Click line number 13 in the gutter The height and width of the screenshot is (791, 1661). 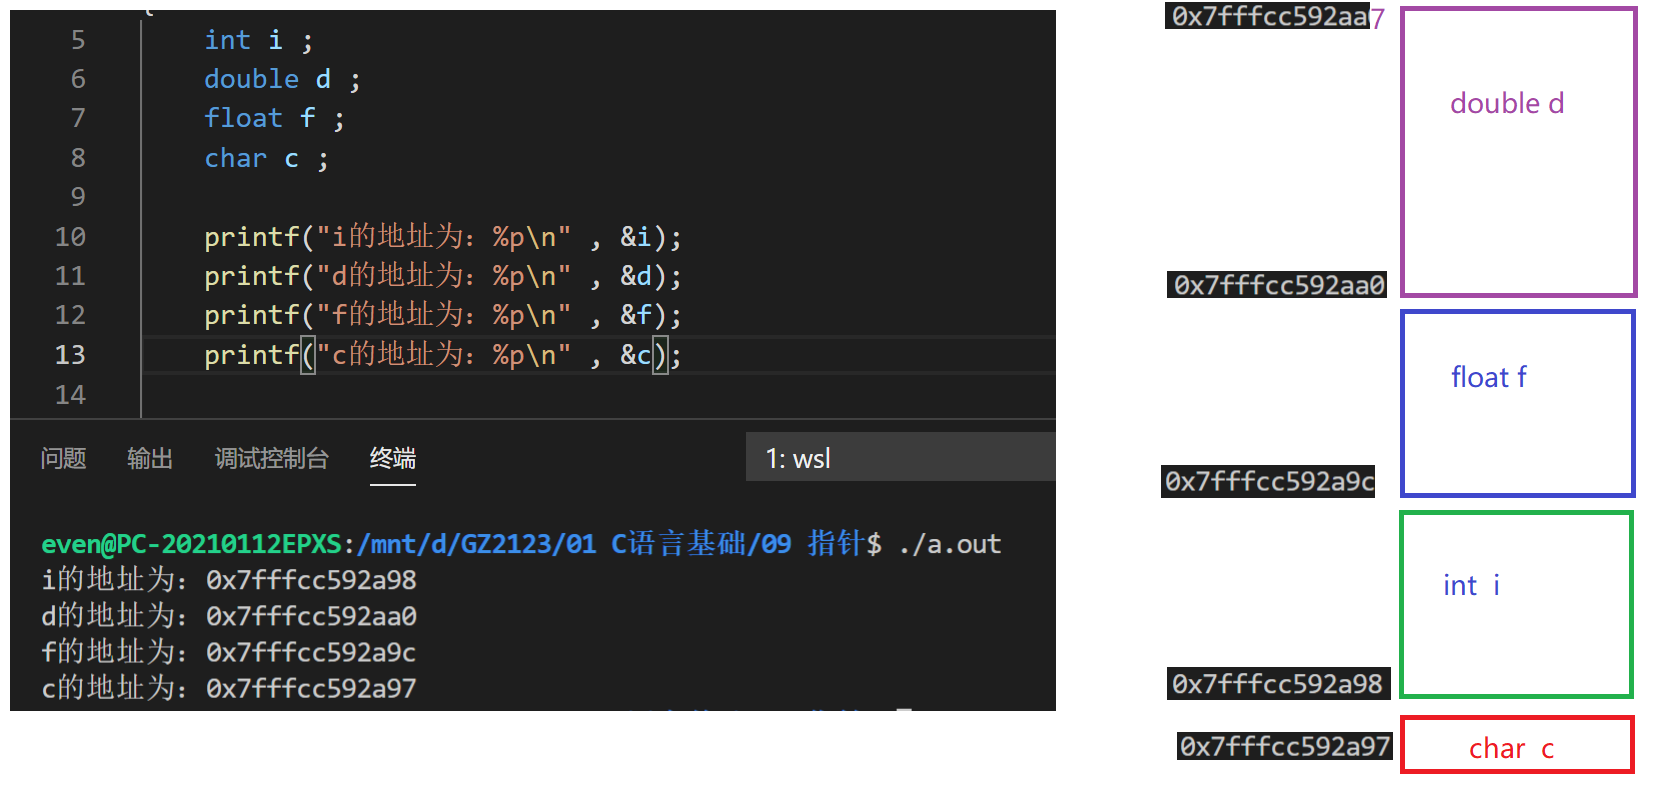point(70,355)
